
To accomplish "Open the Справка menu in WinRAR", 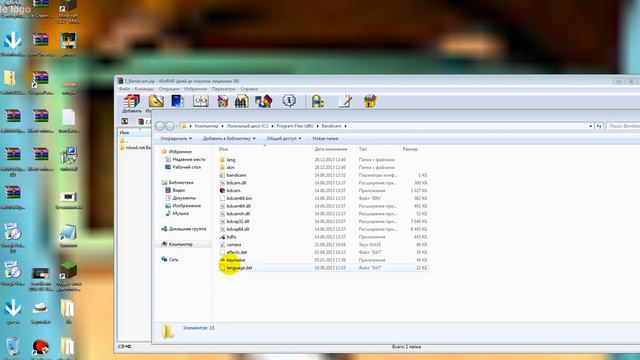I will pos(249,89).
